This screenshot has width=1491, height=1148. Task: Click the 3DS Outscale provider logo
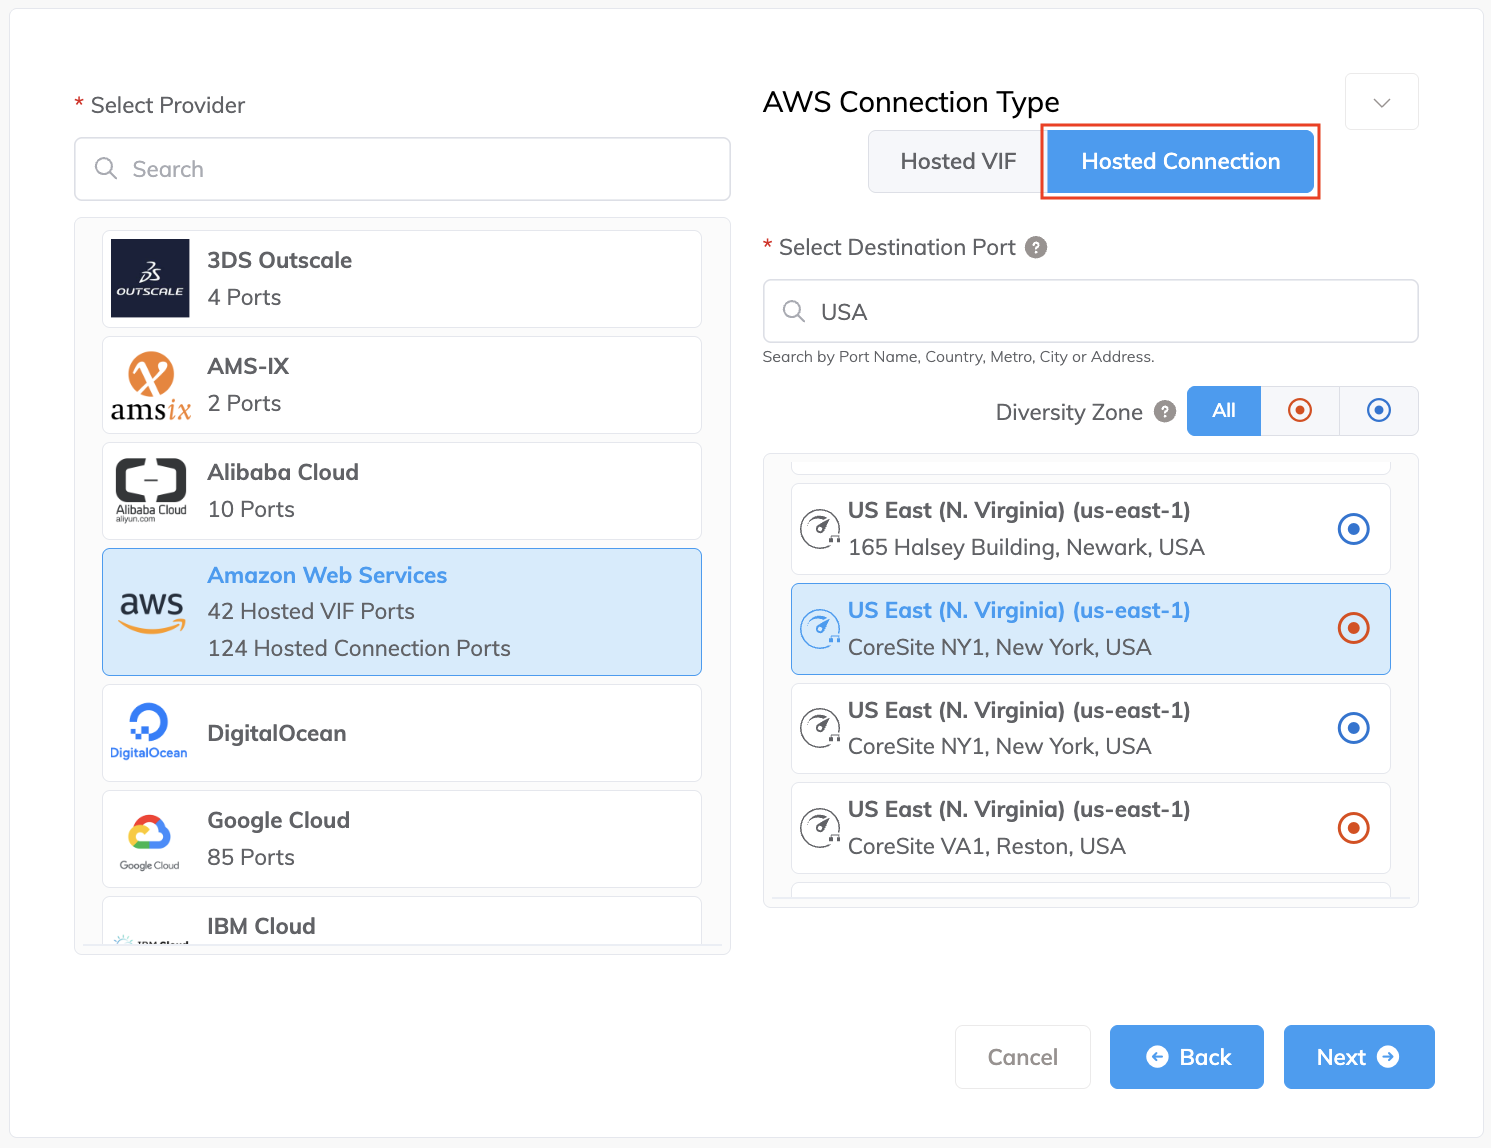pos(150,278)
